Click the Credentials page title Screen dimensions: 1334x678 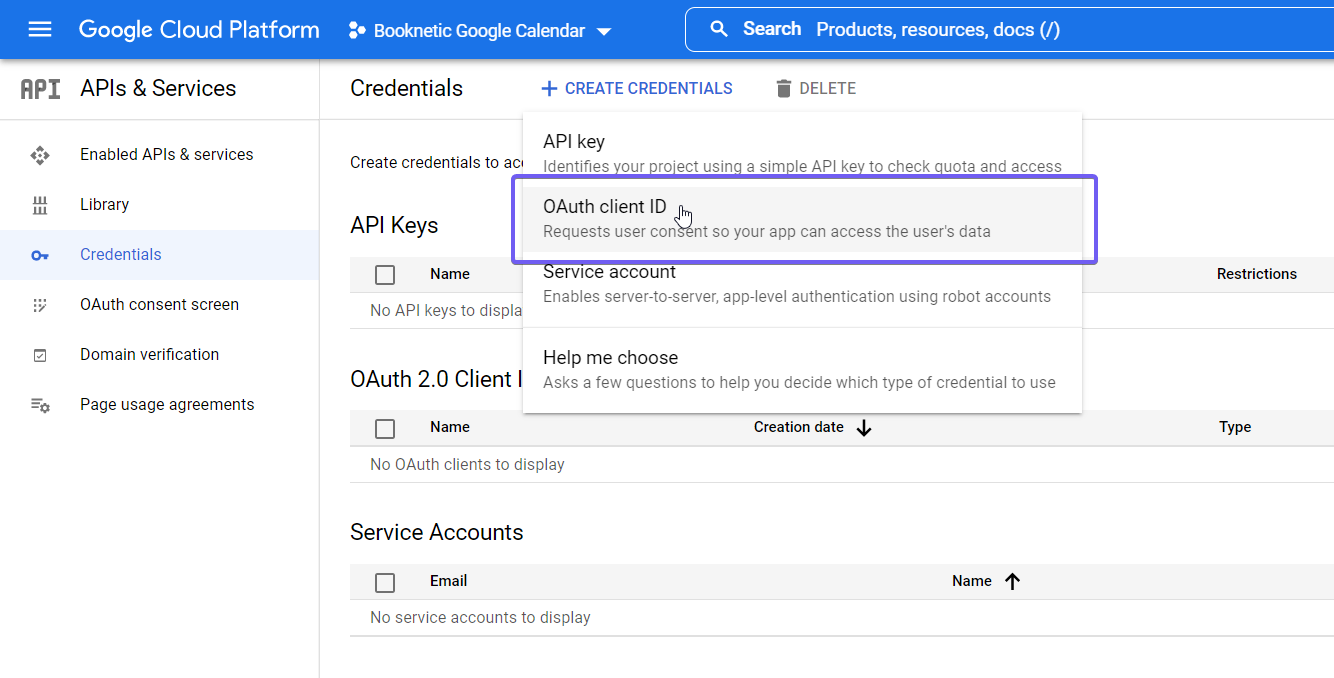pyautogui.click(x=407, y=88)
